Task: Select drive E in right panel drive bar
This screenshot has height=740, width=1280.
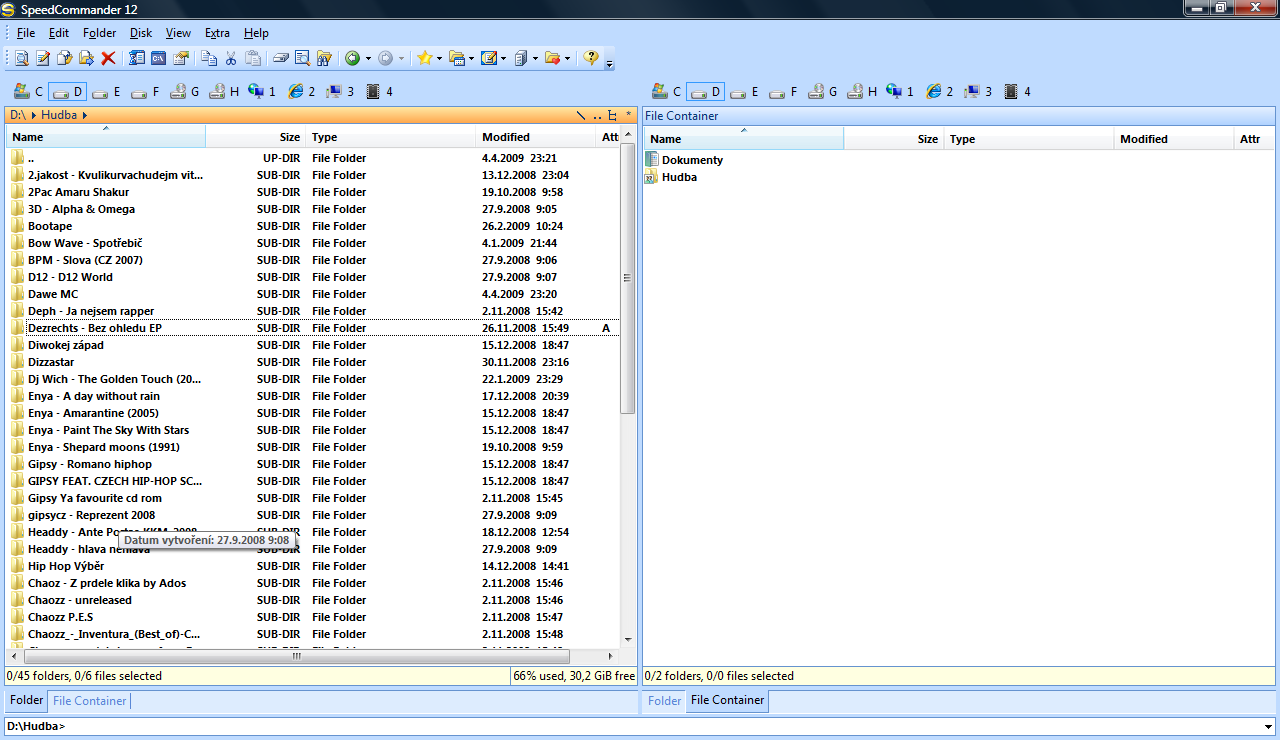Action: coord(745,92)
